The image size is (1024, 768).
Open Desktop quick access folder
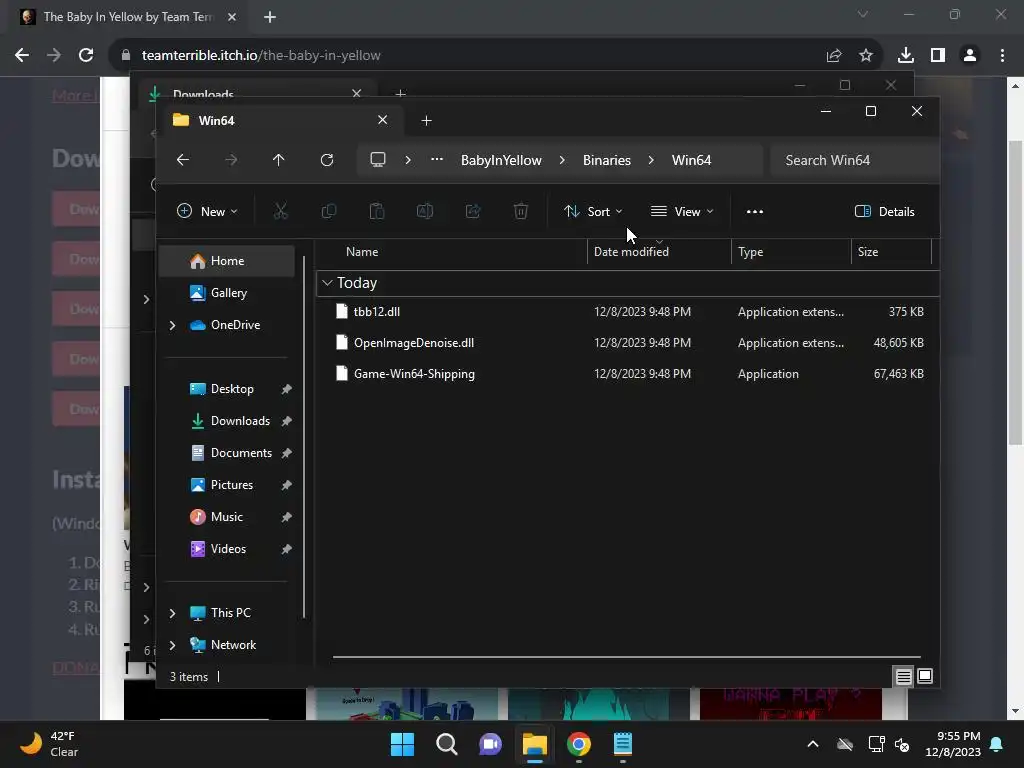tap(232, 389)
